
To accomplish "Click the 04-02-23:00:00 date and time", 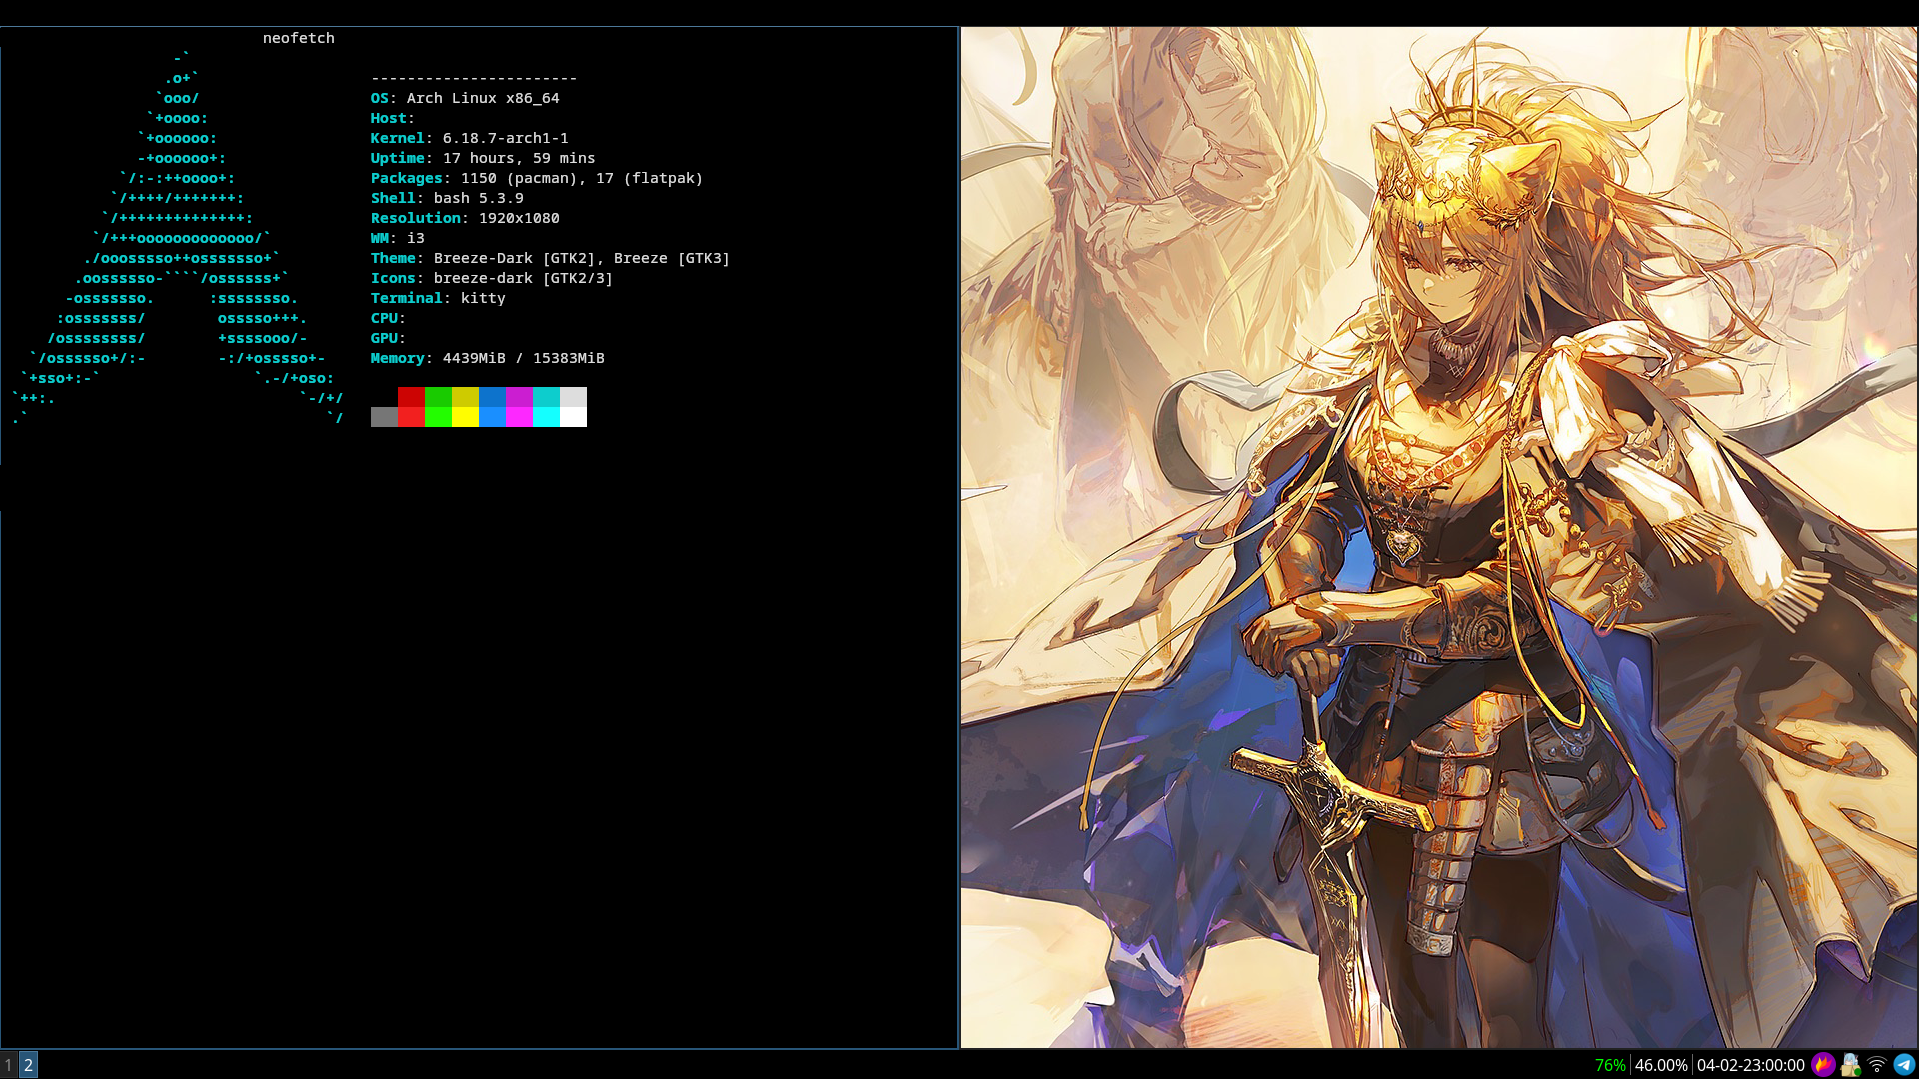I will 1751,1065.
